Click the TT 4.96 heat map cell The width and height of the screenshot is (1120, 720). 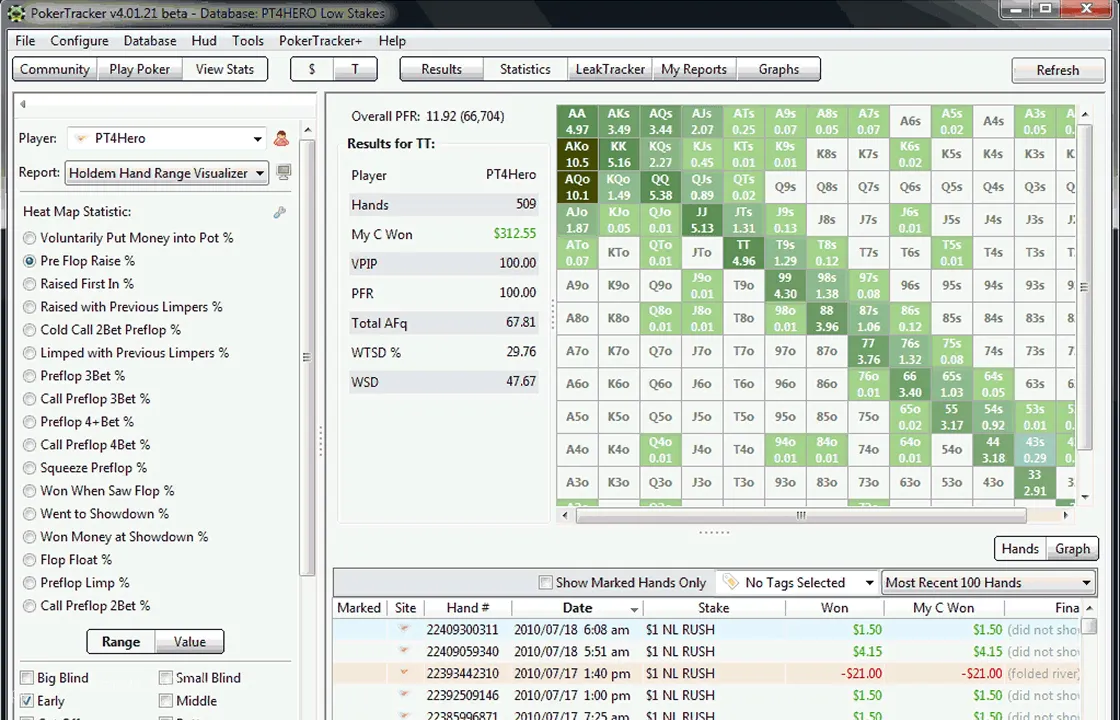pos(744,253)
